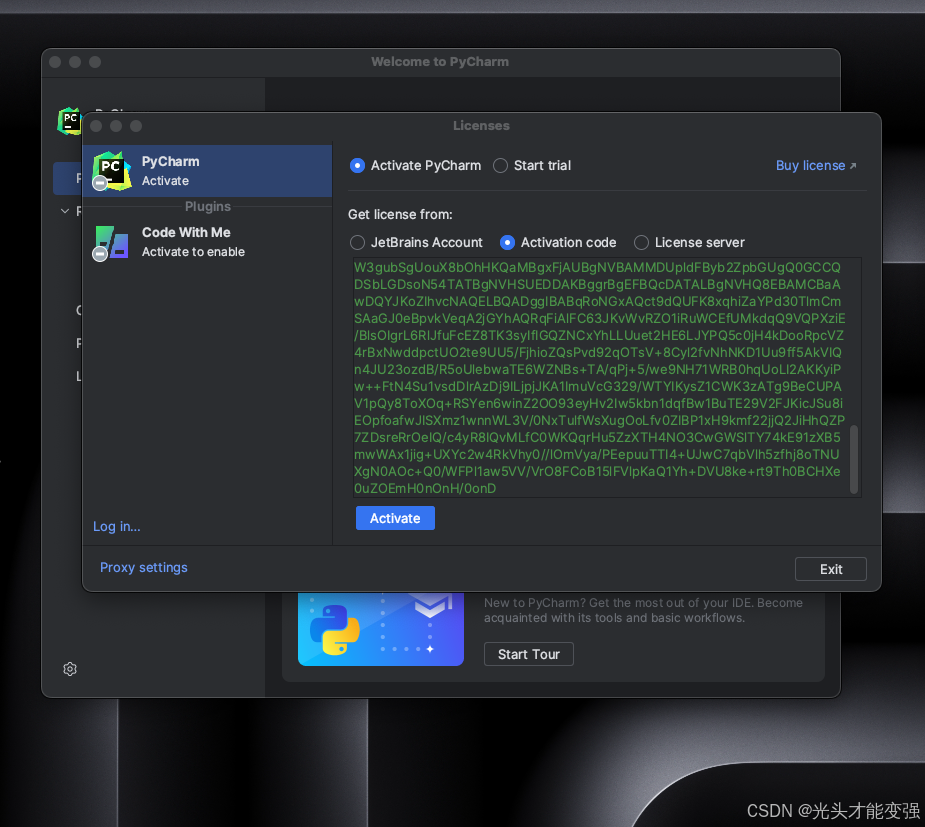
Task: Click the "Get license from:" label
Action: [x=400, y=215]
